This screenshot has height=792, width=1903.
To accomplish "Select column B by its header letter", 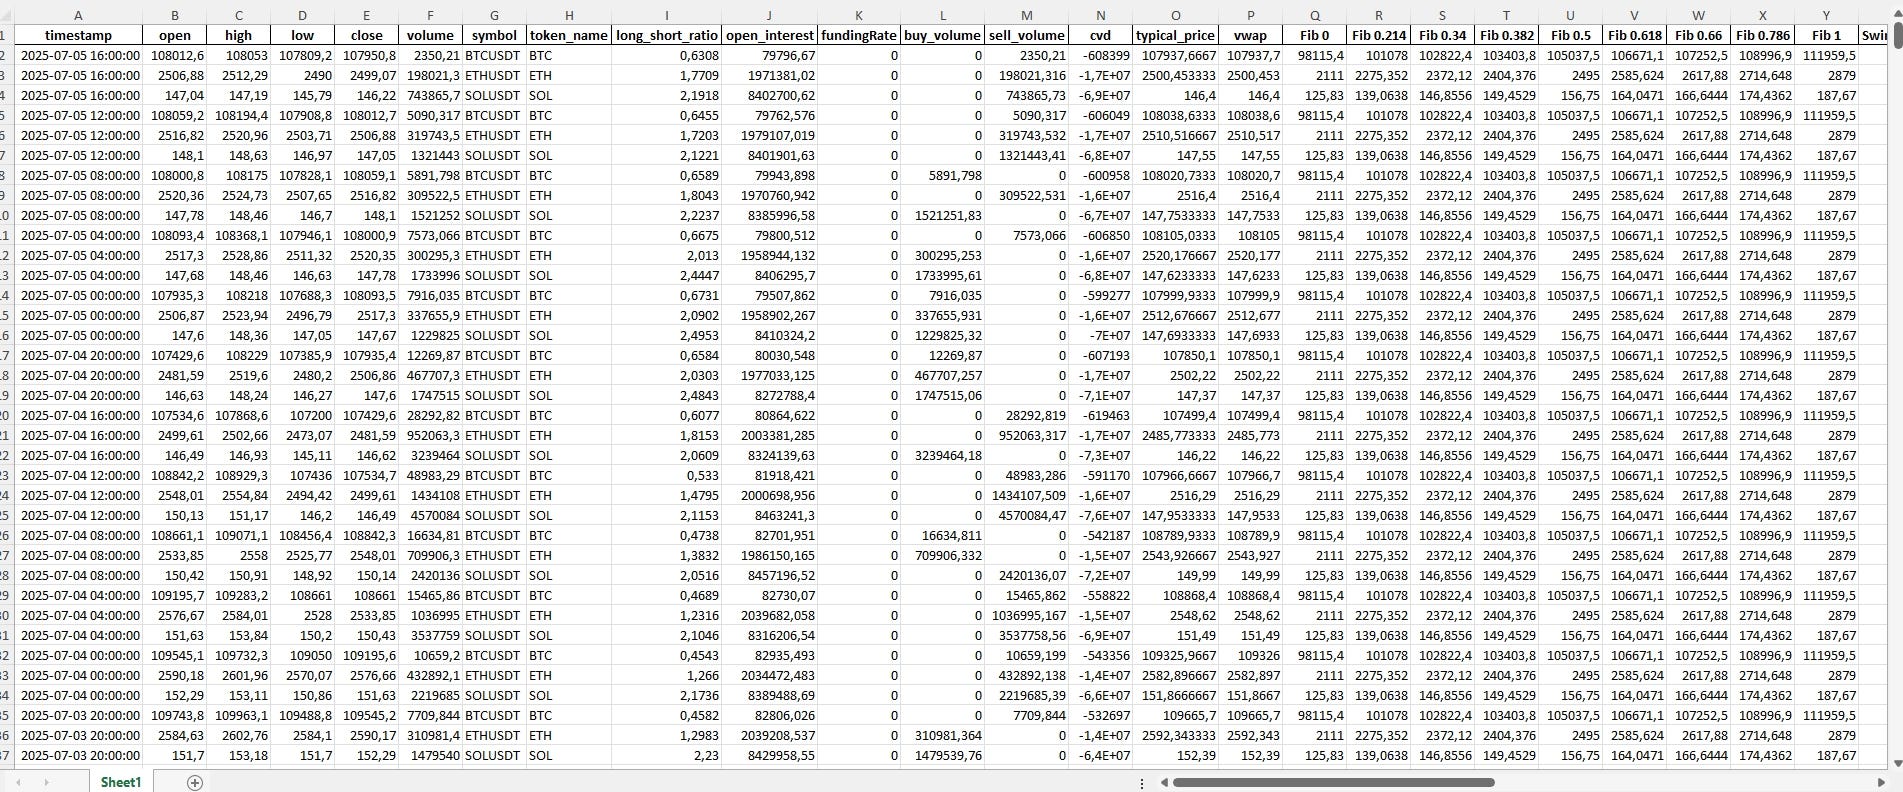I will tap(175, 15).
